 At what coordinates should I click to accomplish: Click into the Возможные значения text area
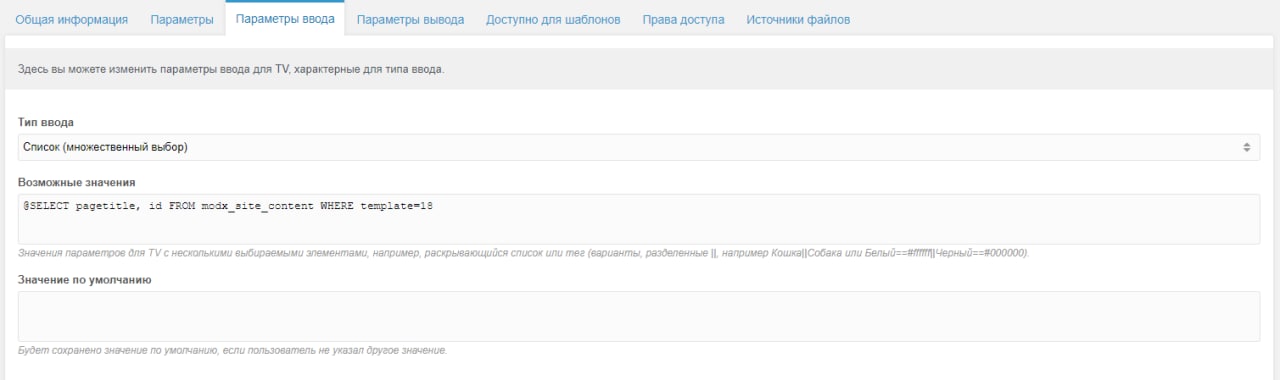coord(639,219)
